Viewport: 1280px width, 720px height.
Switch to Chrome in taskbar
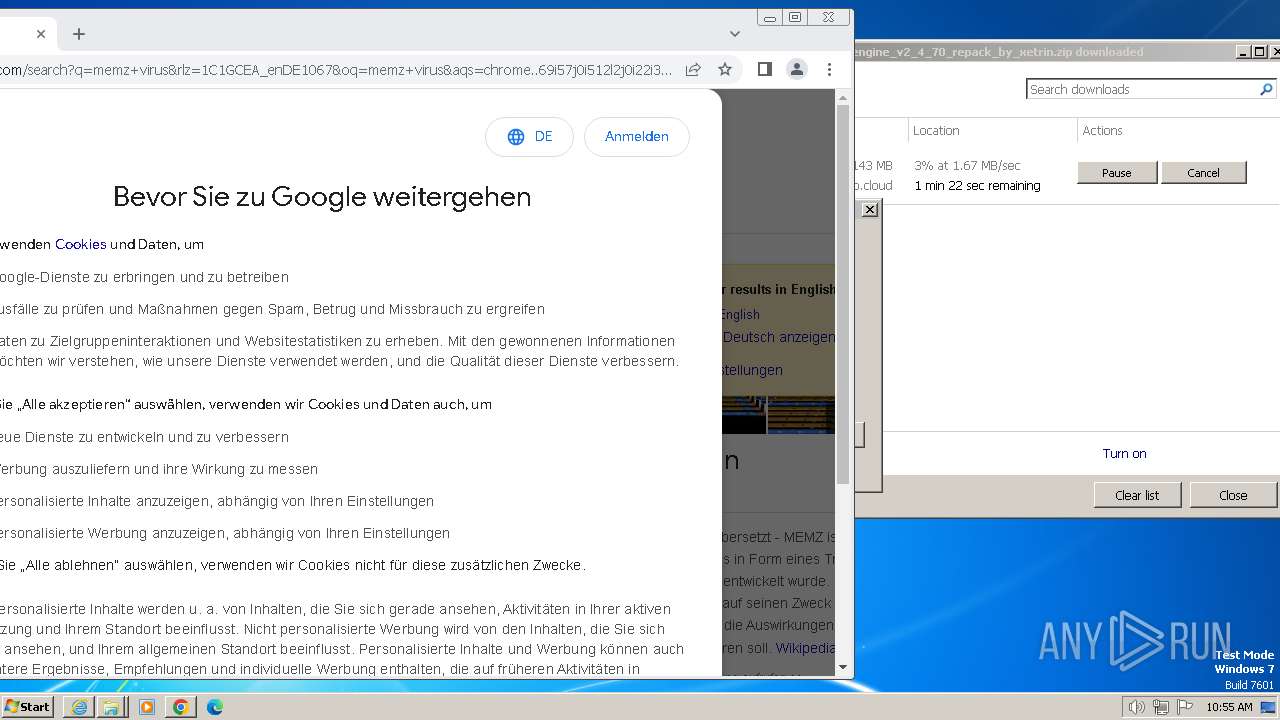tap(181, 707)
